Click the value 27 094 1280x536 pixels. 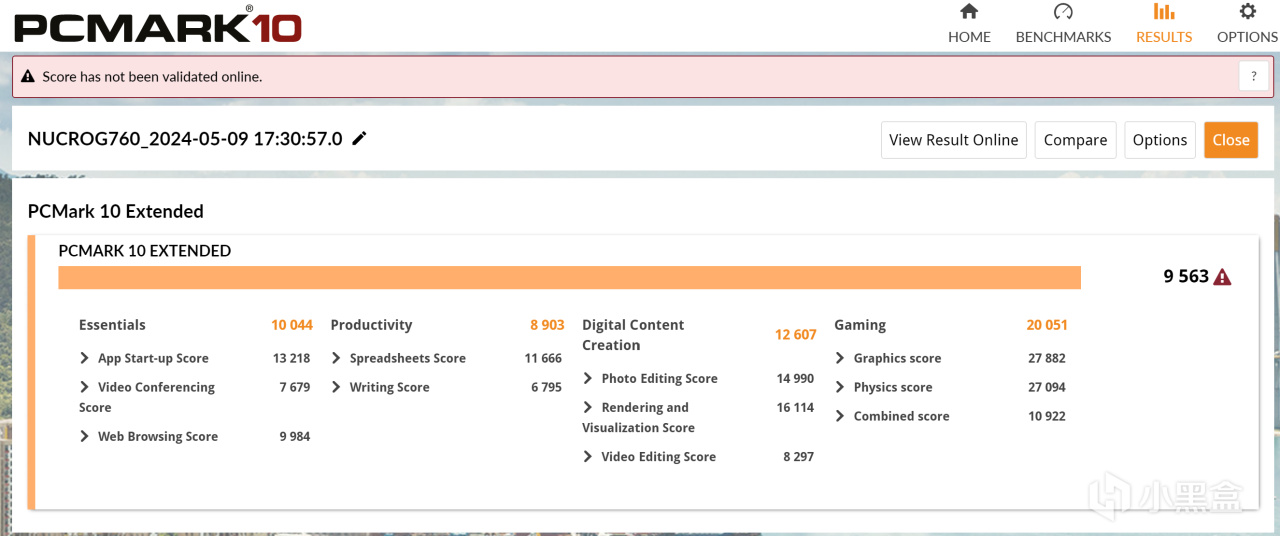coord(1047,387)
